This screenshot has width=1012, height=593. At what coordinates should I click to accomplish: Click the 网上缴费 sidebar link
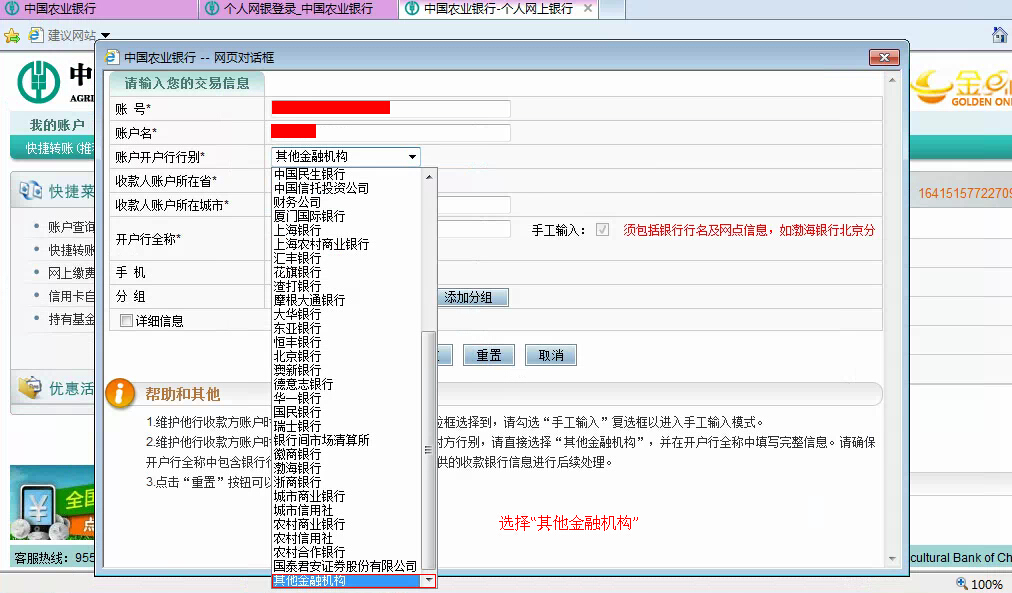point(71,273)
